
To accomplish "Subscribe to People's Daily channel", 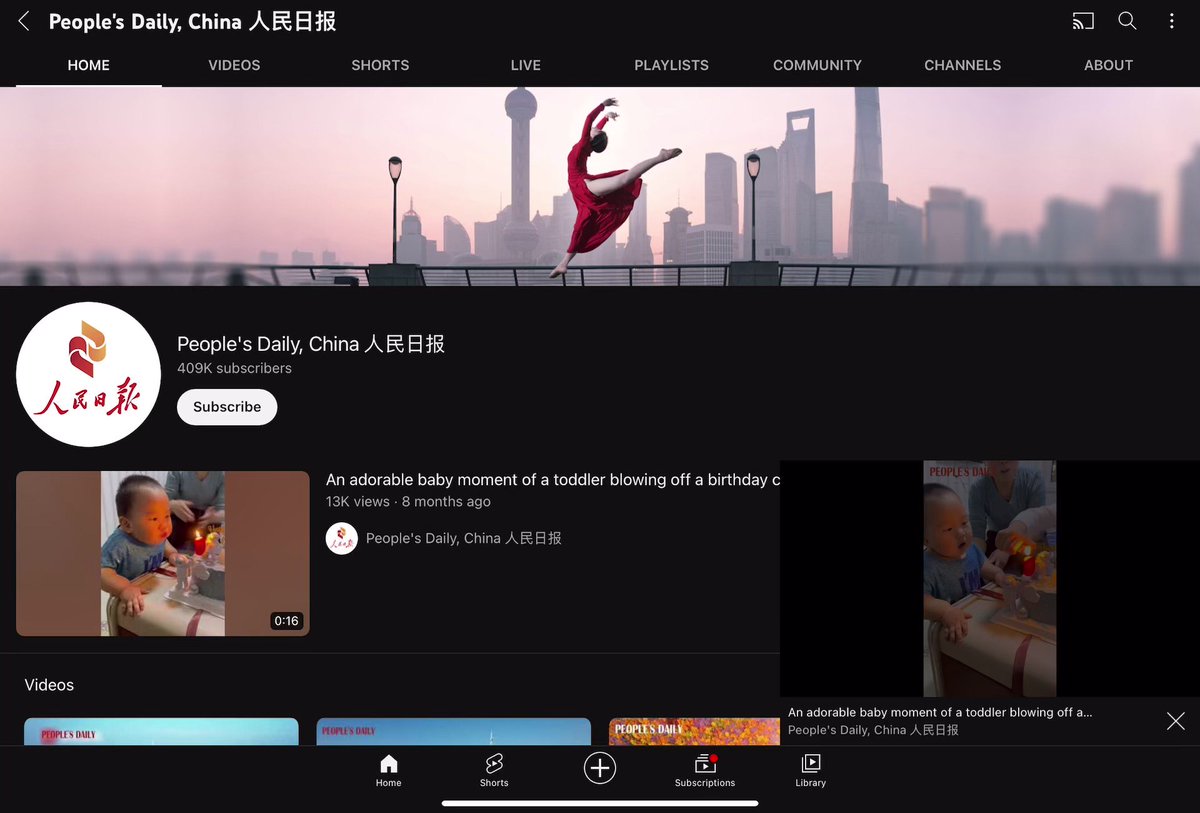I will (x=227, y=407).
